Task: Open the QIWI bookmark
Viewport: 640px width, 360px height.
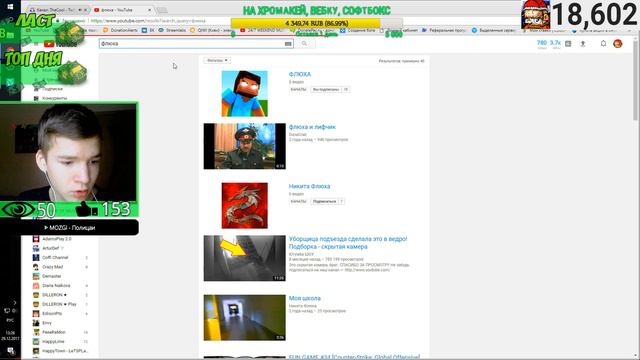Action: coord(212,30)
